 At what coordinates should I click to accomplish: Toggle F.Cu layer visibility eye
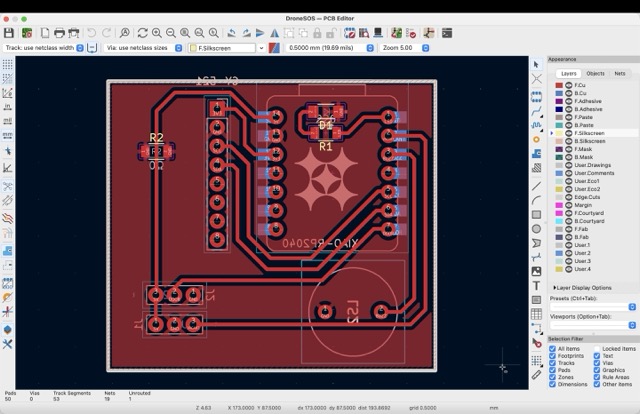569,85
